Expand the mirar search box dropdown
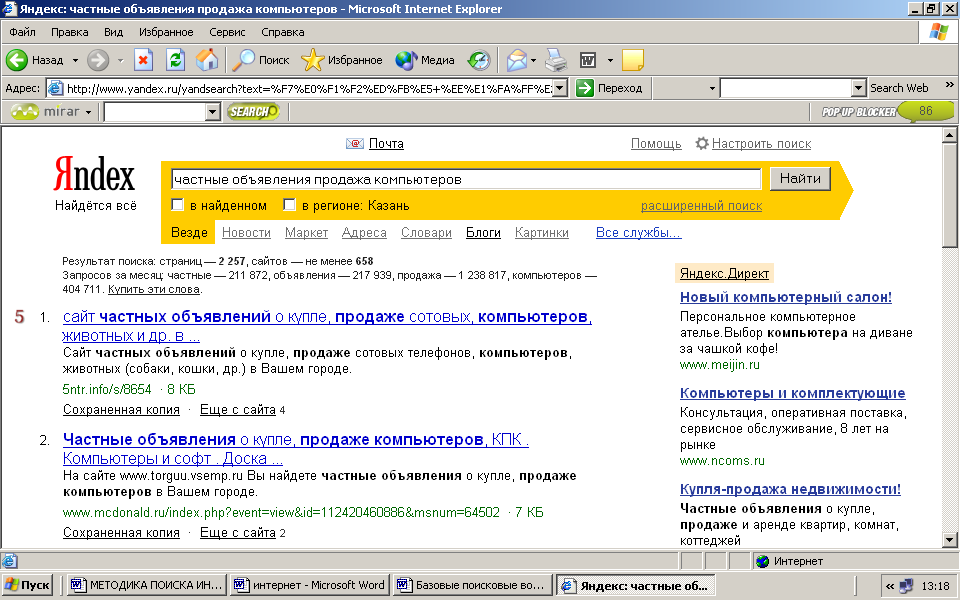 pyautogui.click(x=212, y=111)
